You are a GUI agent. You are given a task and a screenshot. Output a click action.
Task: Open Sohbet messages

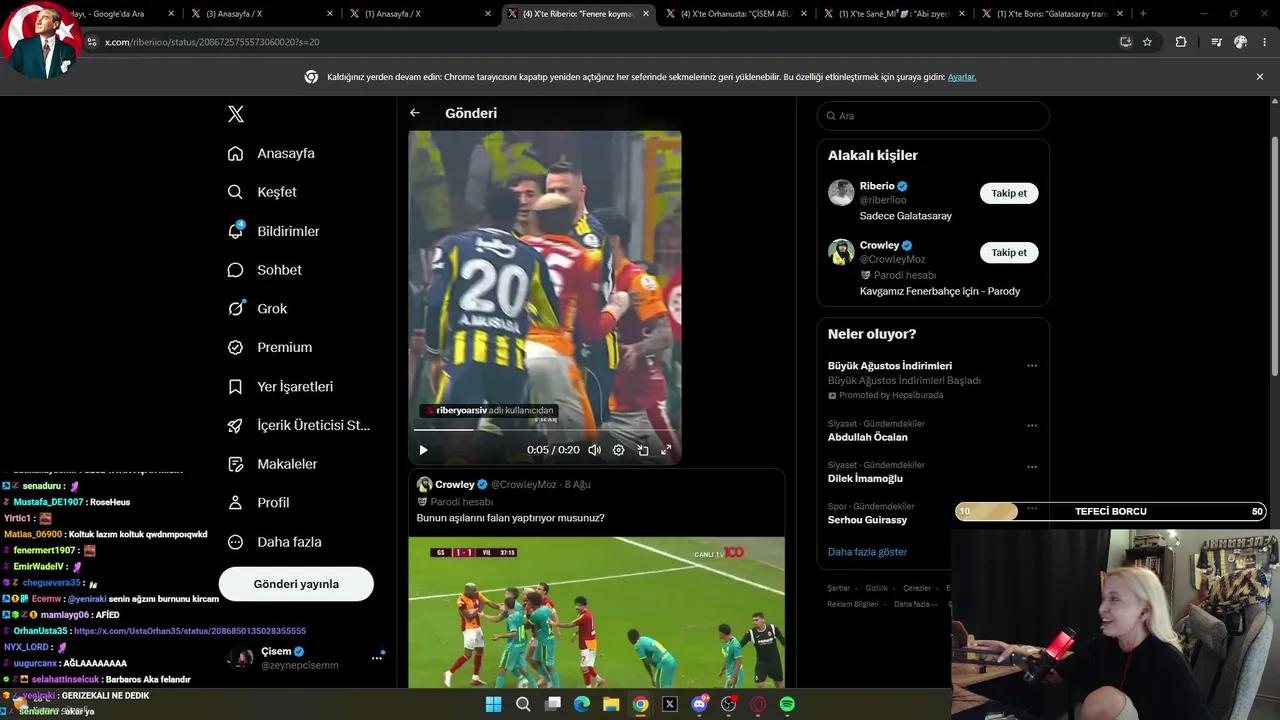[x=264, y=270]
